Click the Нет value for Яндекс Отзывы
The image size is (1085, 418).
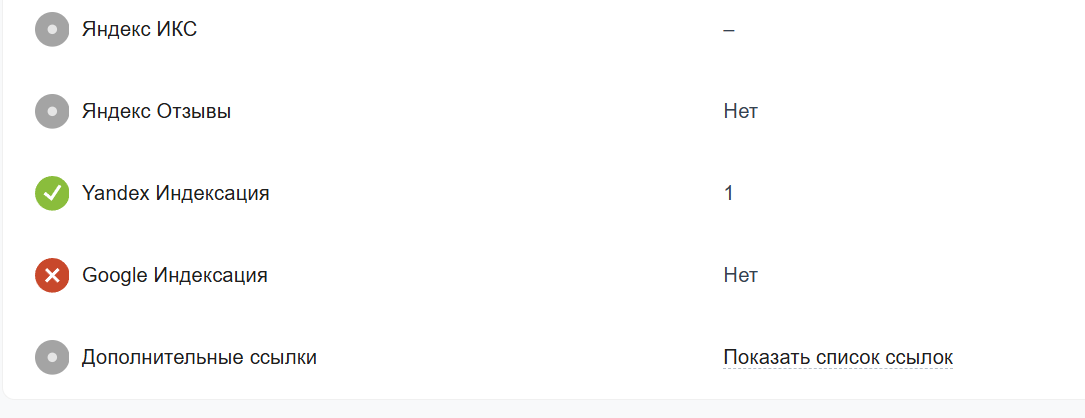(740, 111)
